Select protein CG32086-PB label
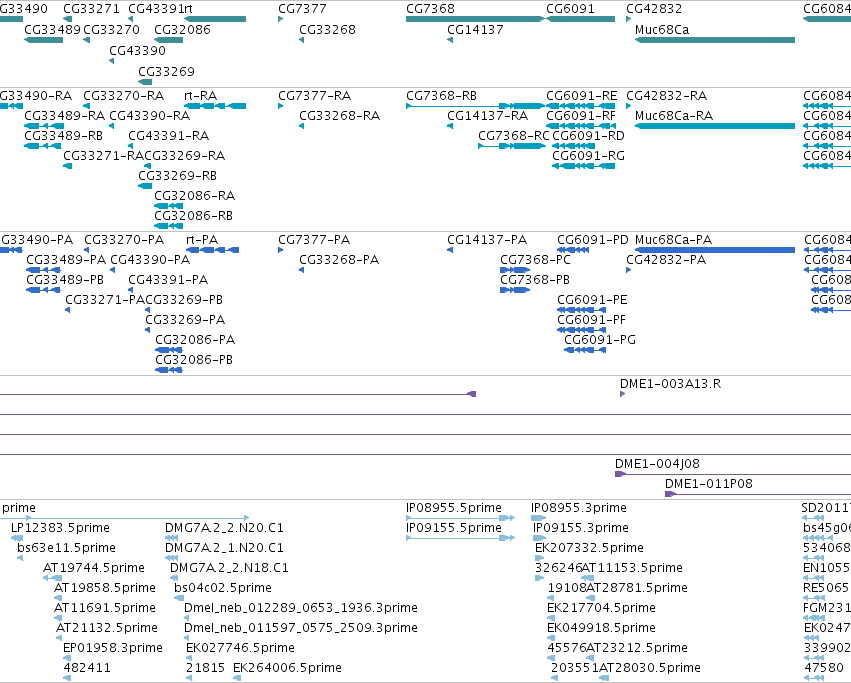 (194, 359)
